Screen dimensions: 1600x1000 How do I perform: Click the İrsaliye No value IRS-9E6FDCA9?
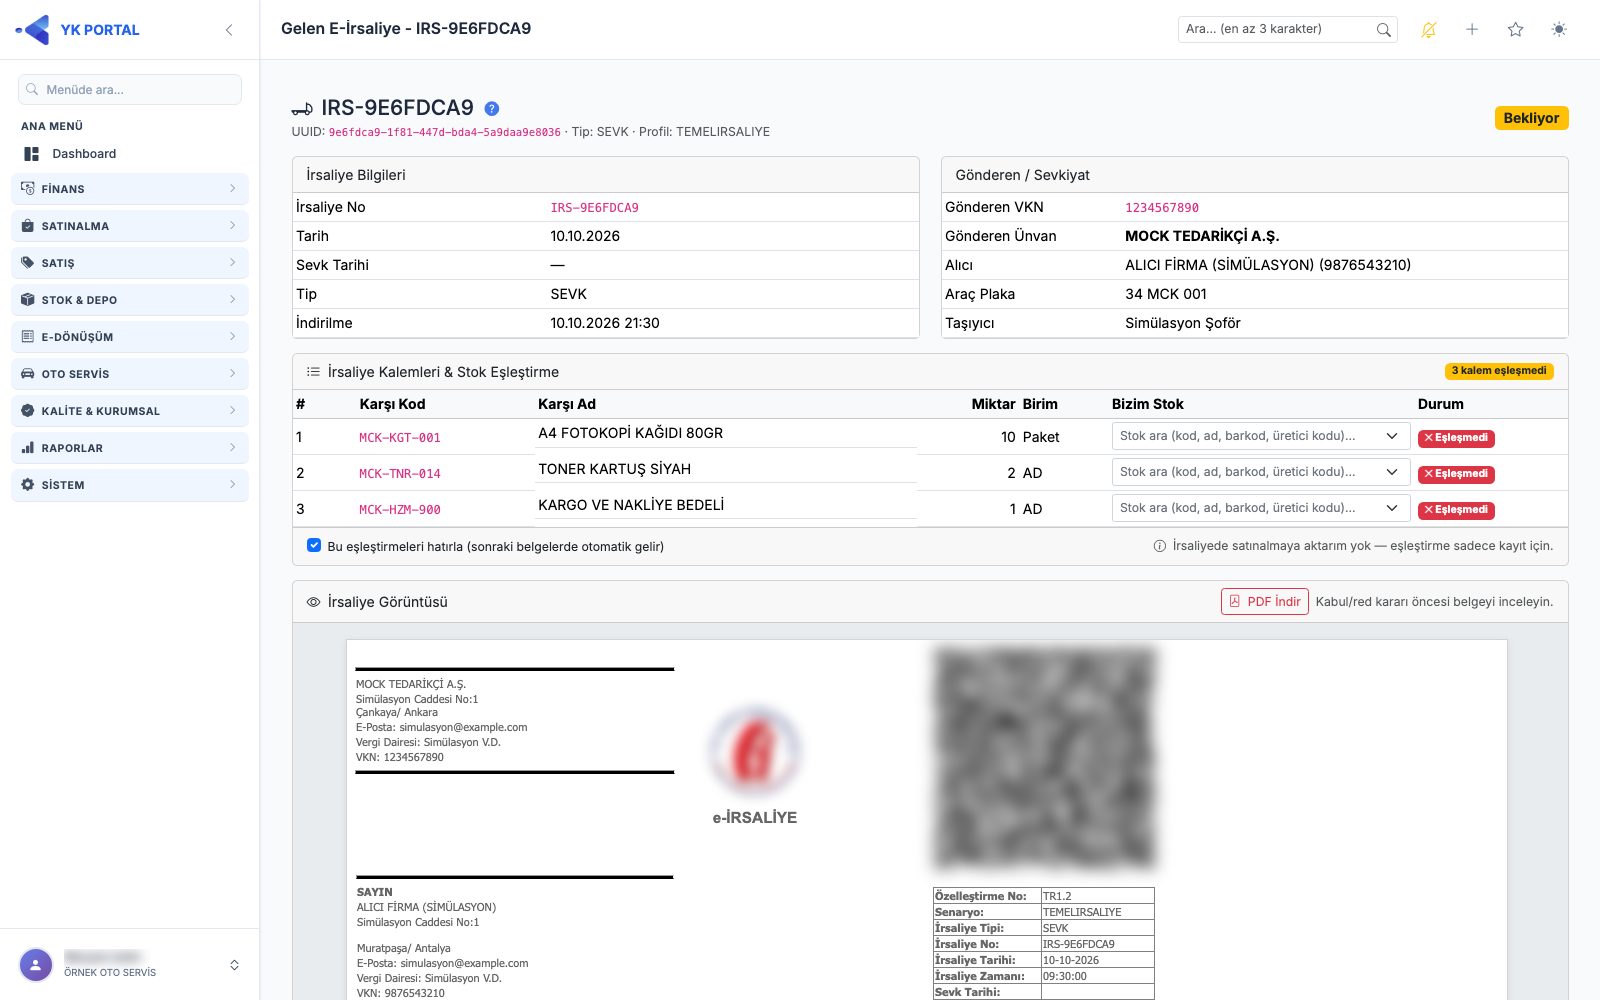pyautogui.click(x=594, y=208)
